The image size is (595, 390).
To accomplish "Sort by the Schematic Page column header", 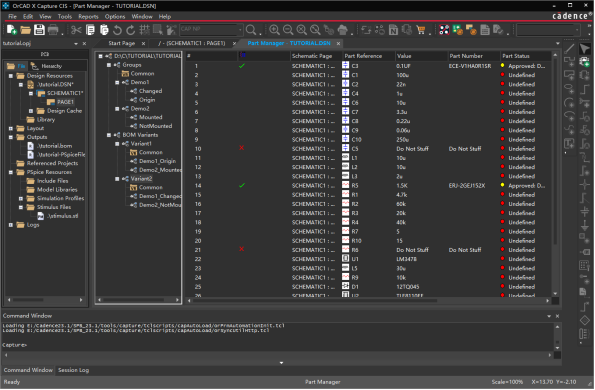I will [x=316, y=56].
